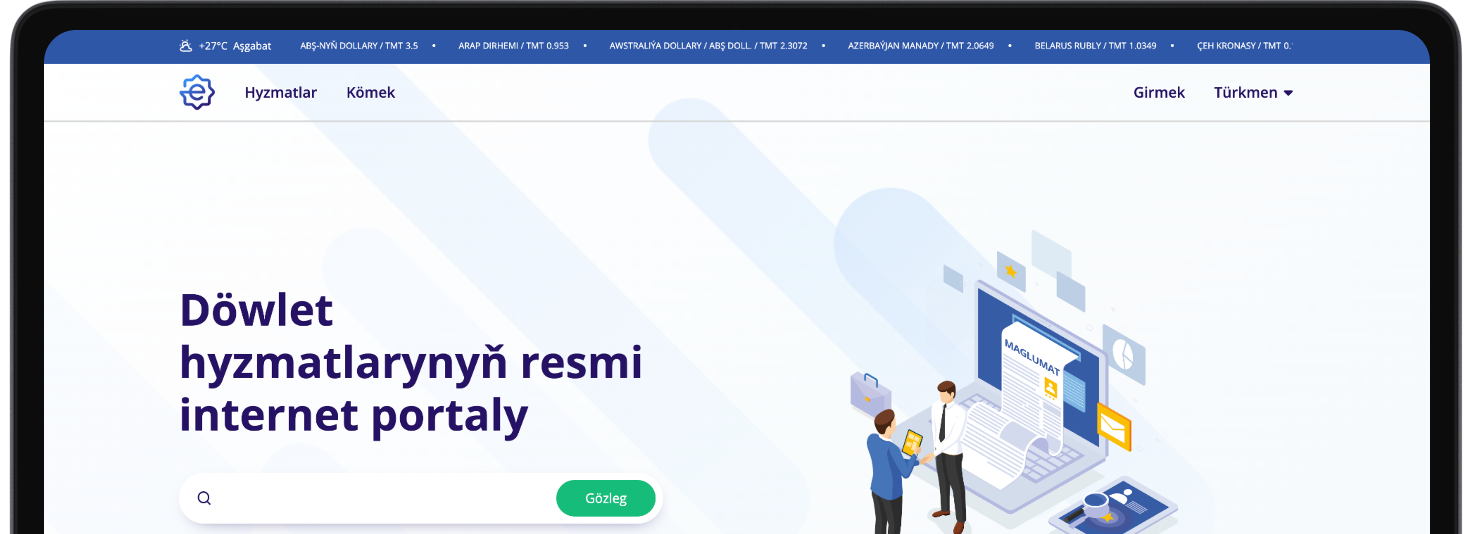Open the Hyzmatlar menu
1470x534 pixels.
click(x=281, y=93)
